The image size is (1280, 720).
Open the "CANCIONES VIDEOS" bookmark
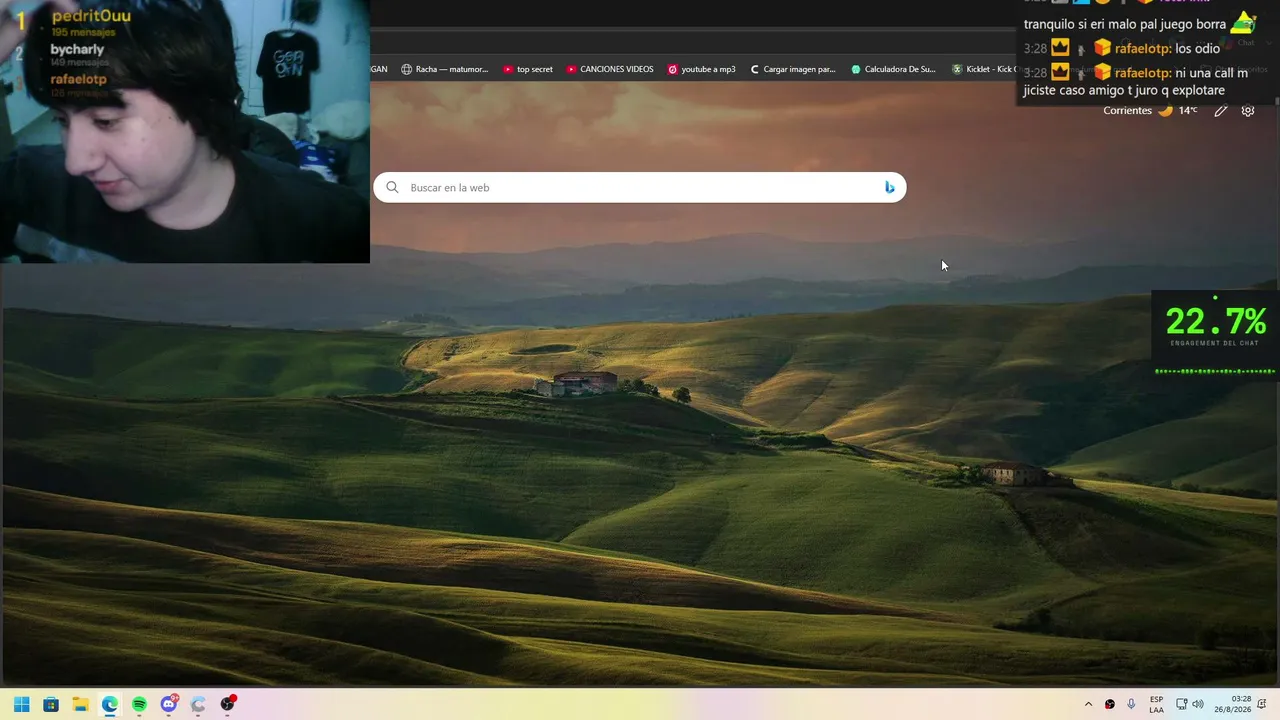tap(610, 69)
